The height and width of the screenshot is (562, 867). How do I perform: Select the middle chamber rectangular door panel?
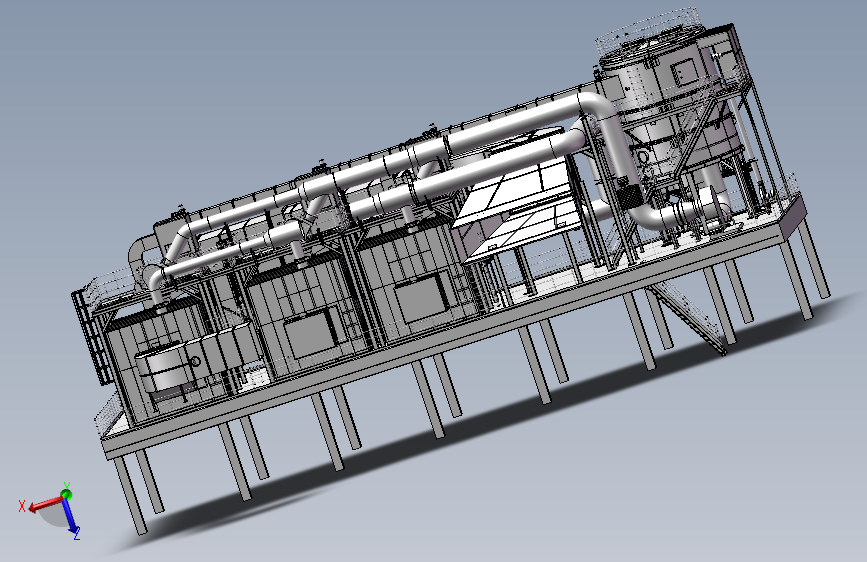[309, 335]
